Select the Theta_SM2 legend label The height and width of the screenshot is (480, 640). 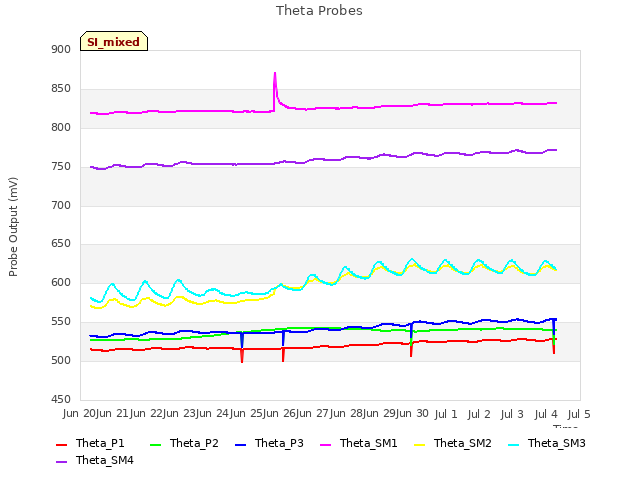462,443
